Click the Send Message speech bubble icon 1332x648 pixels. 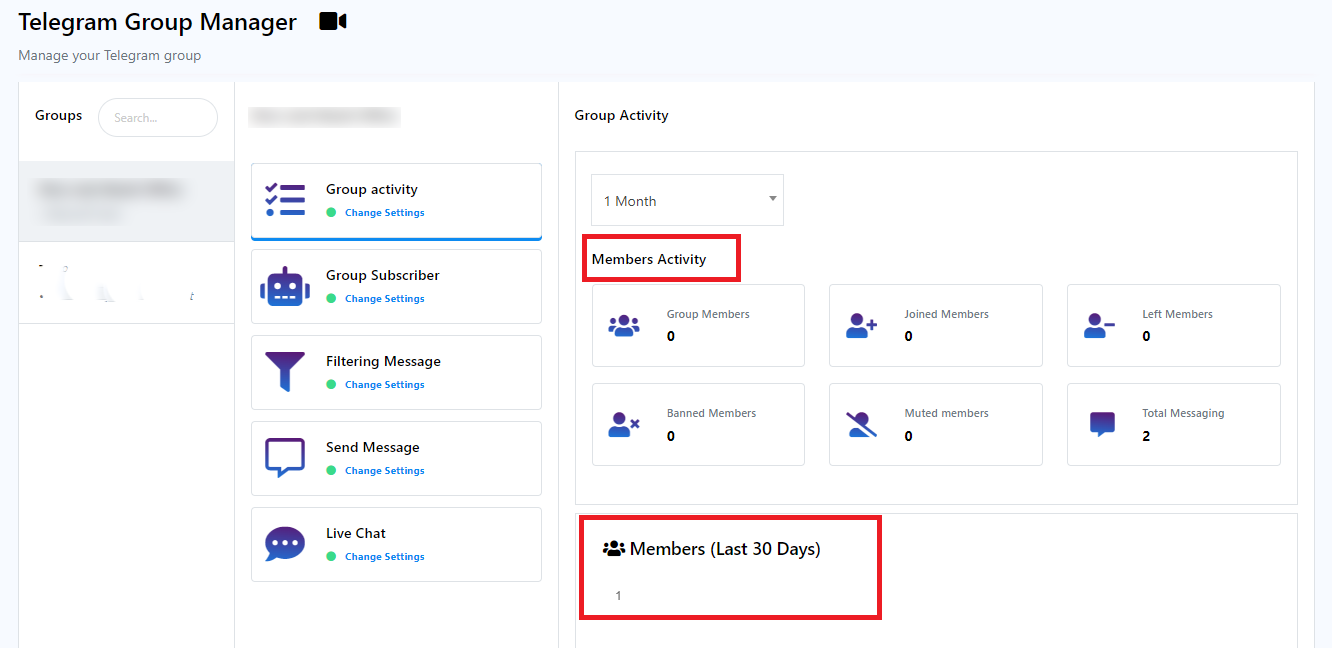285,458
